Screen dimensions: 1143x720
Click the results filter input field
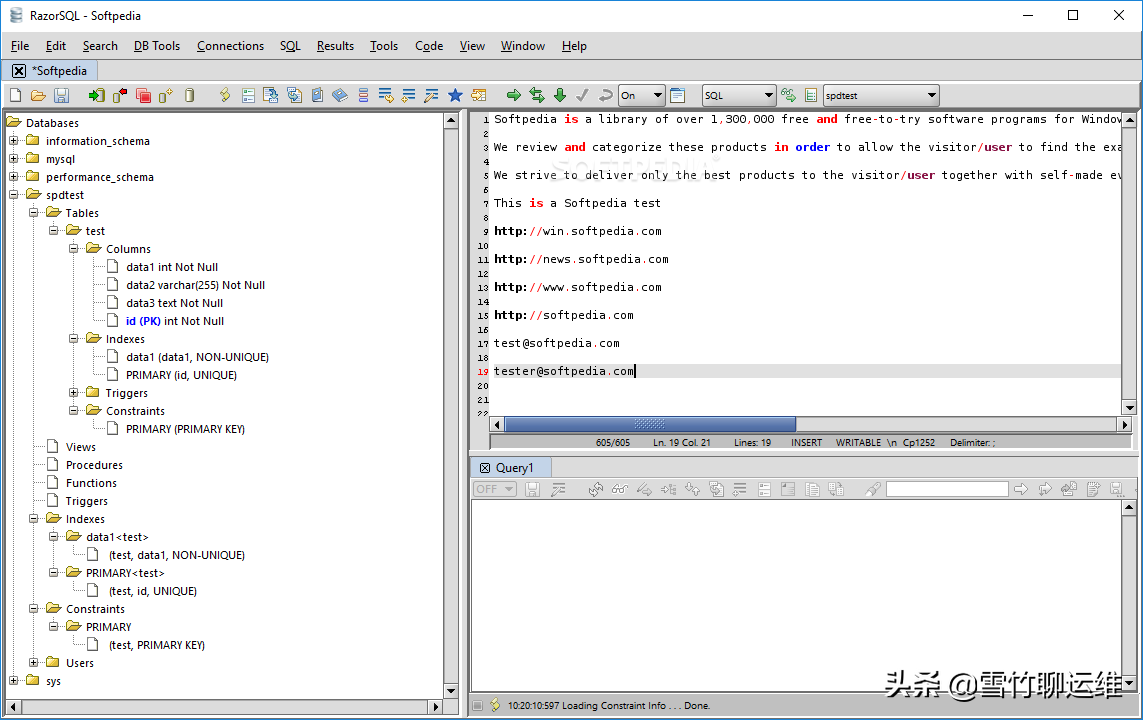coord(947,489)
